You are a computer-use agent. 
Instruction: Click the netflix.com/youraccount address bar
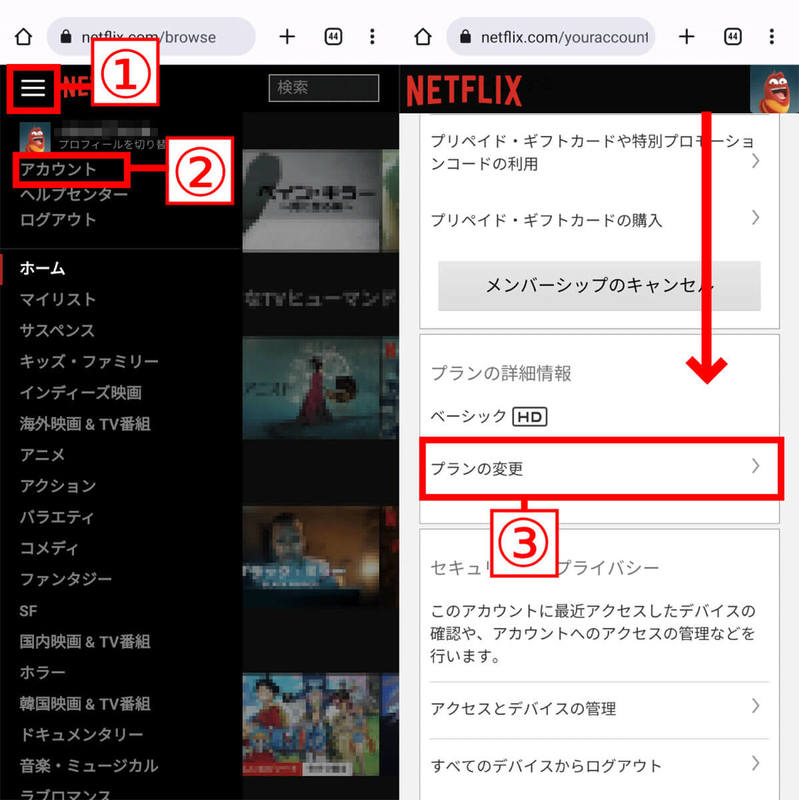(x=551, y=37)
